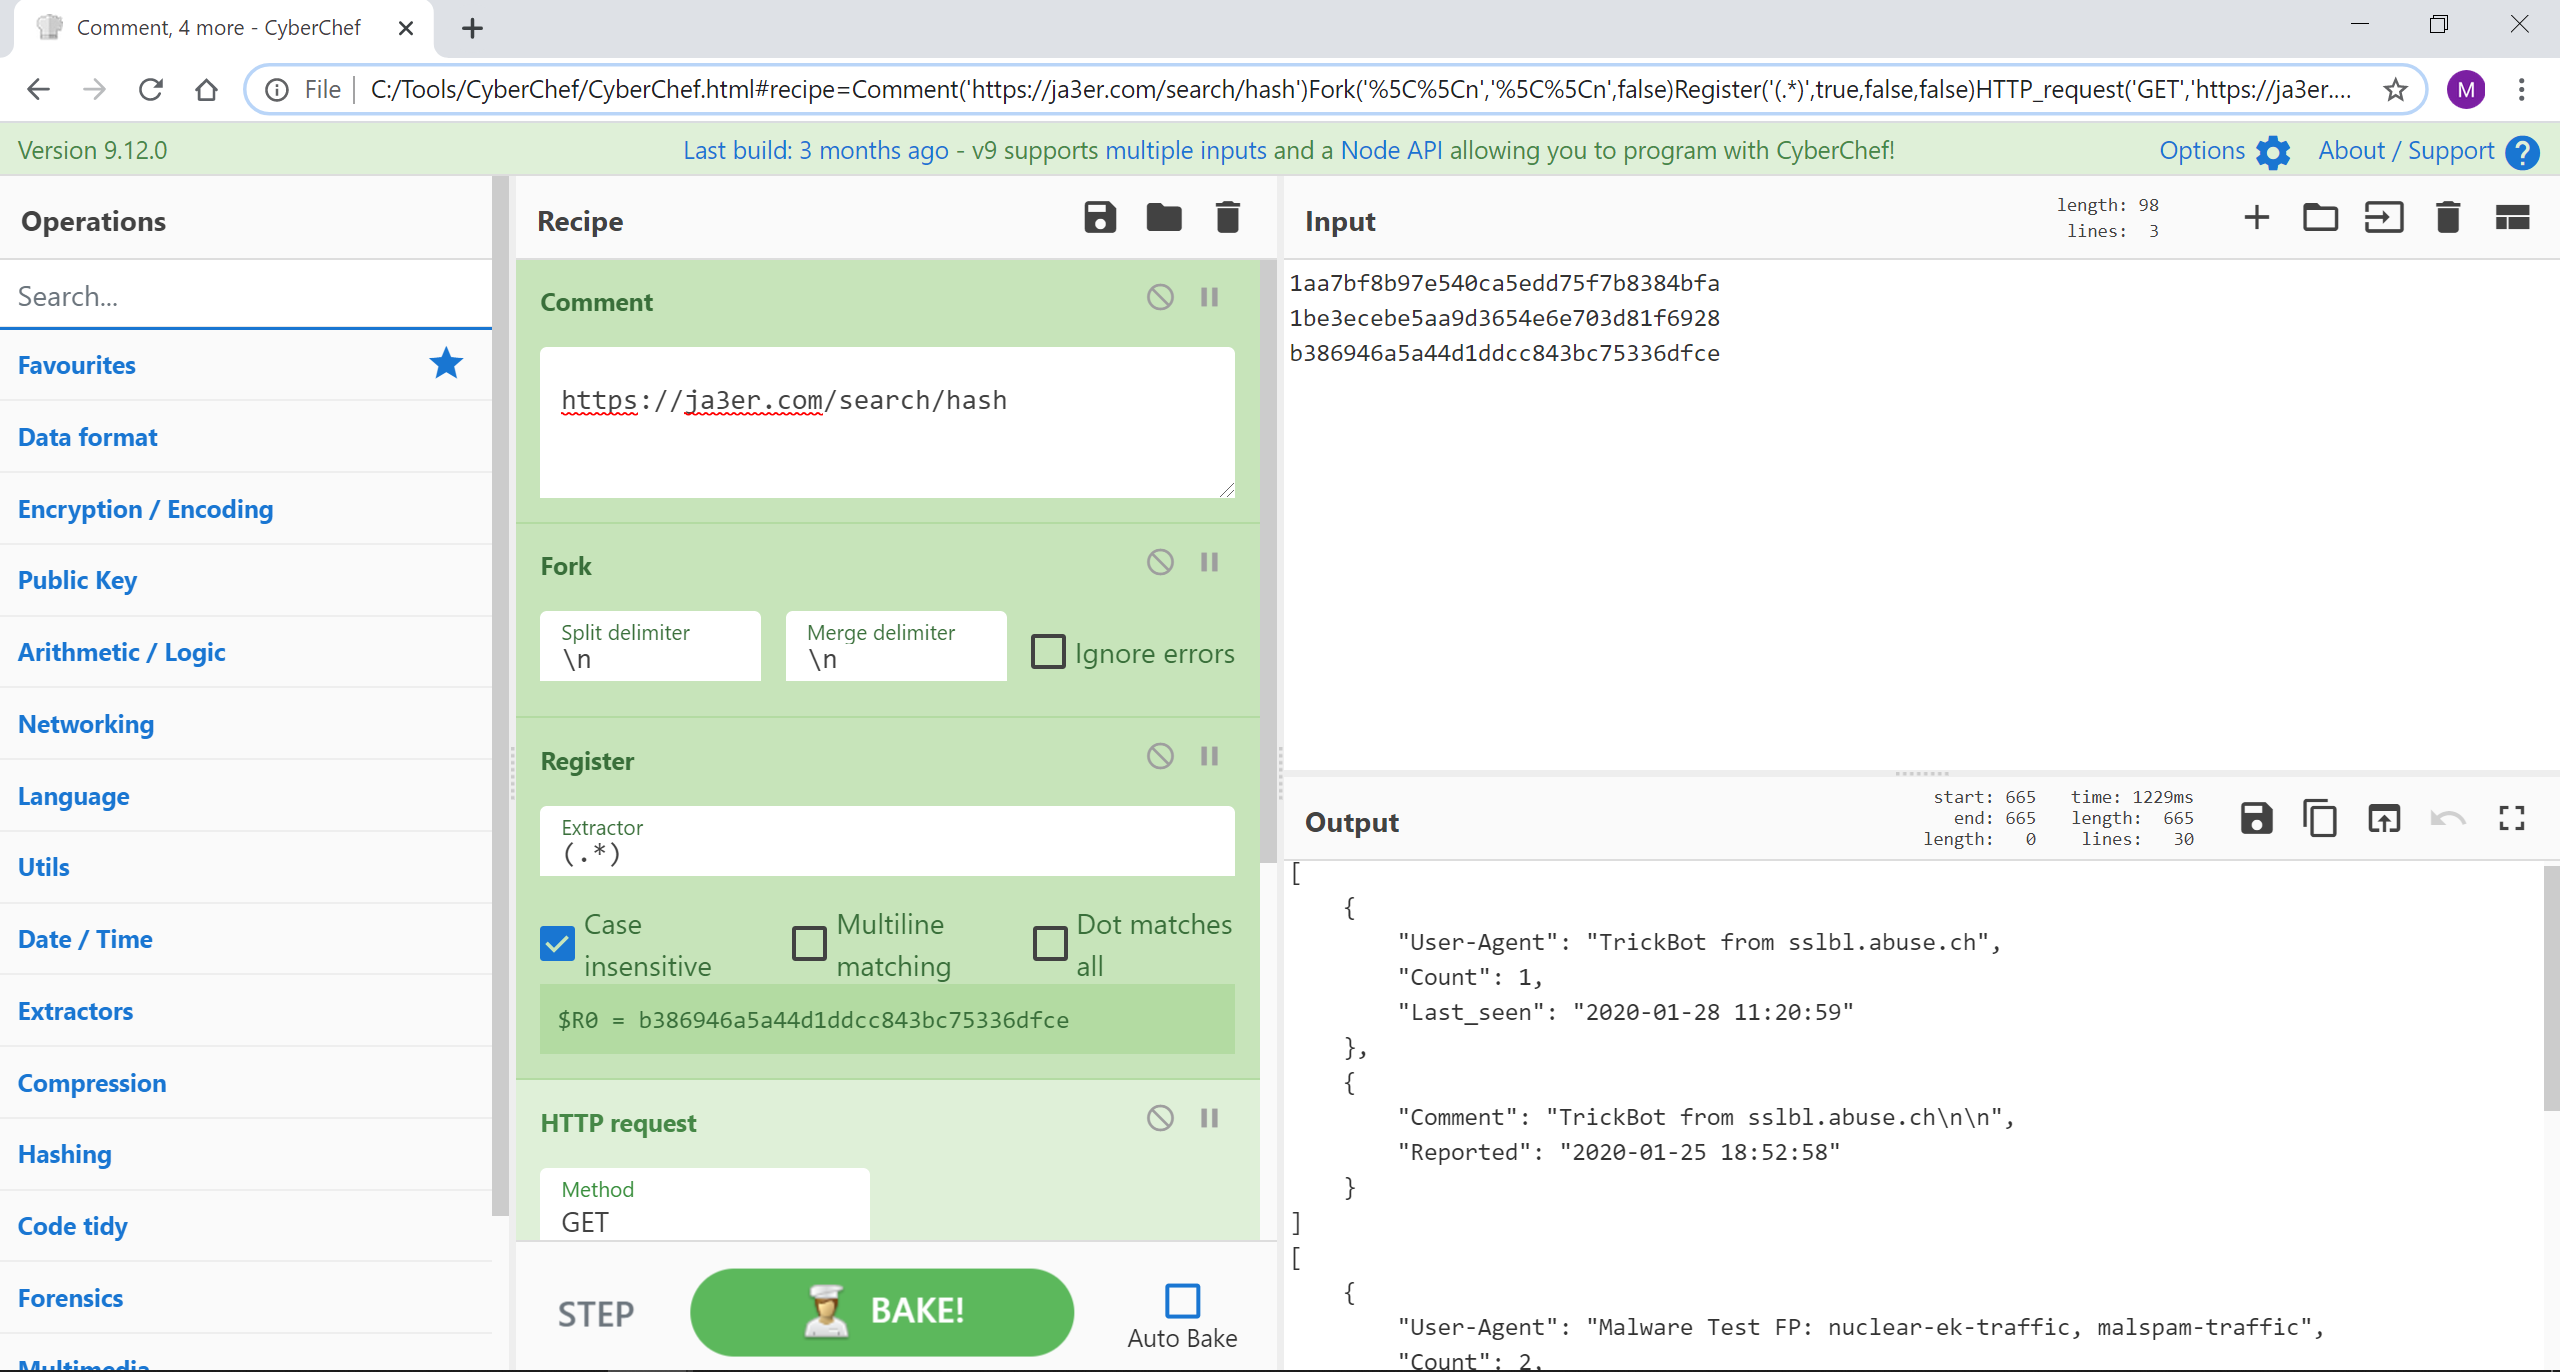This screenshot has width=2560, height=1372.
Task: Click the operations Search field
Action: (245, 296)
